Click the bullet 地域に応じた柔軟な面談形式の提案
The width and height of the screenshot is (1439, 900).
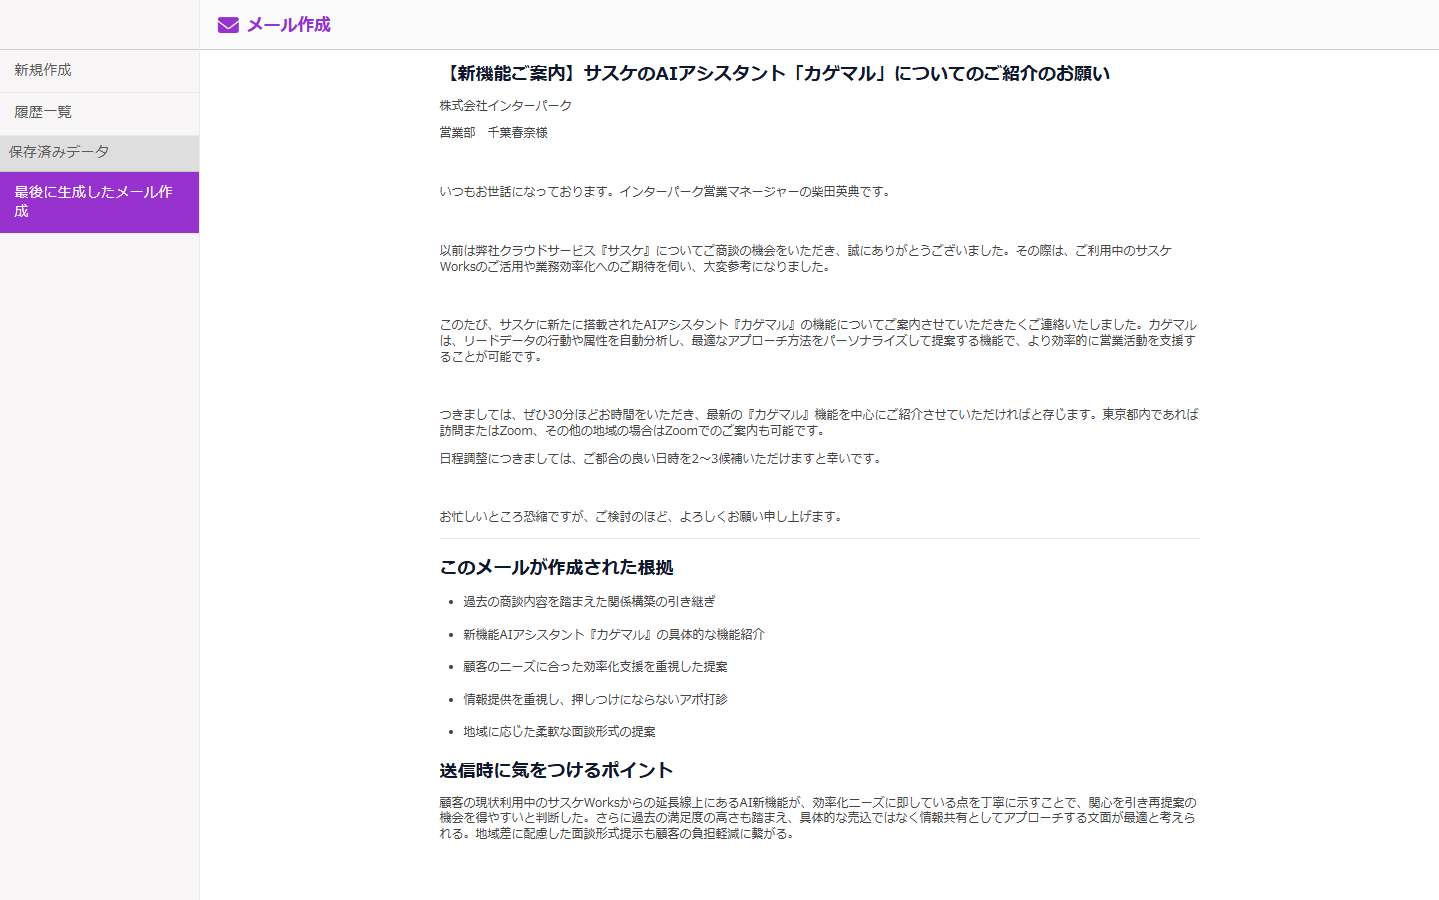click(559, 731)
